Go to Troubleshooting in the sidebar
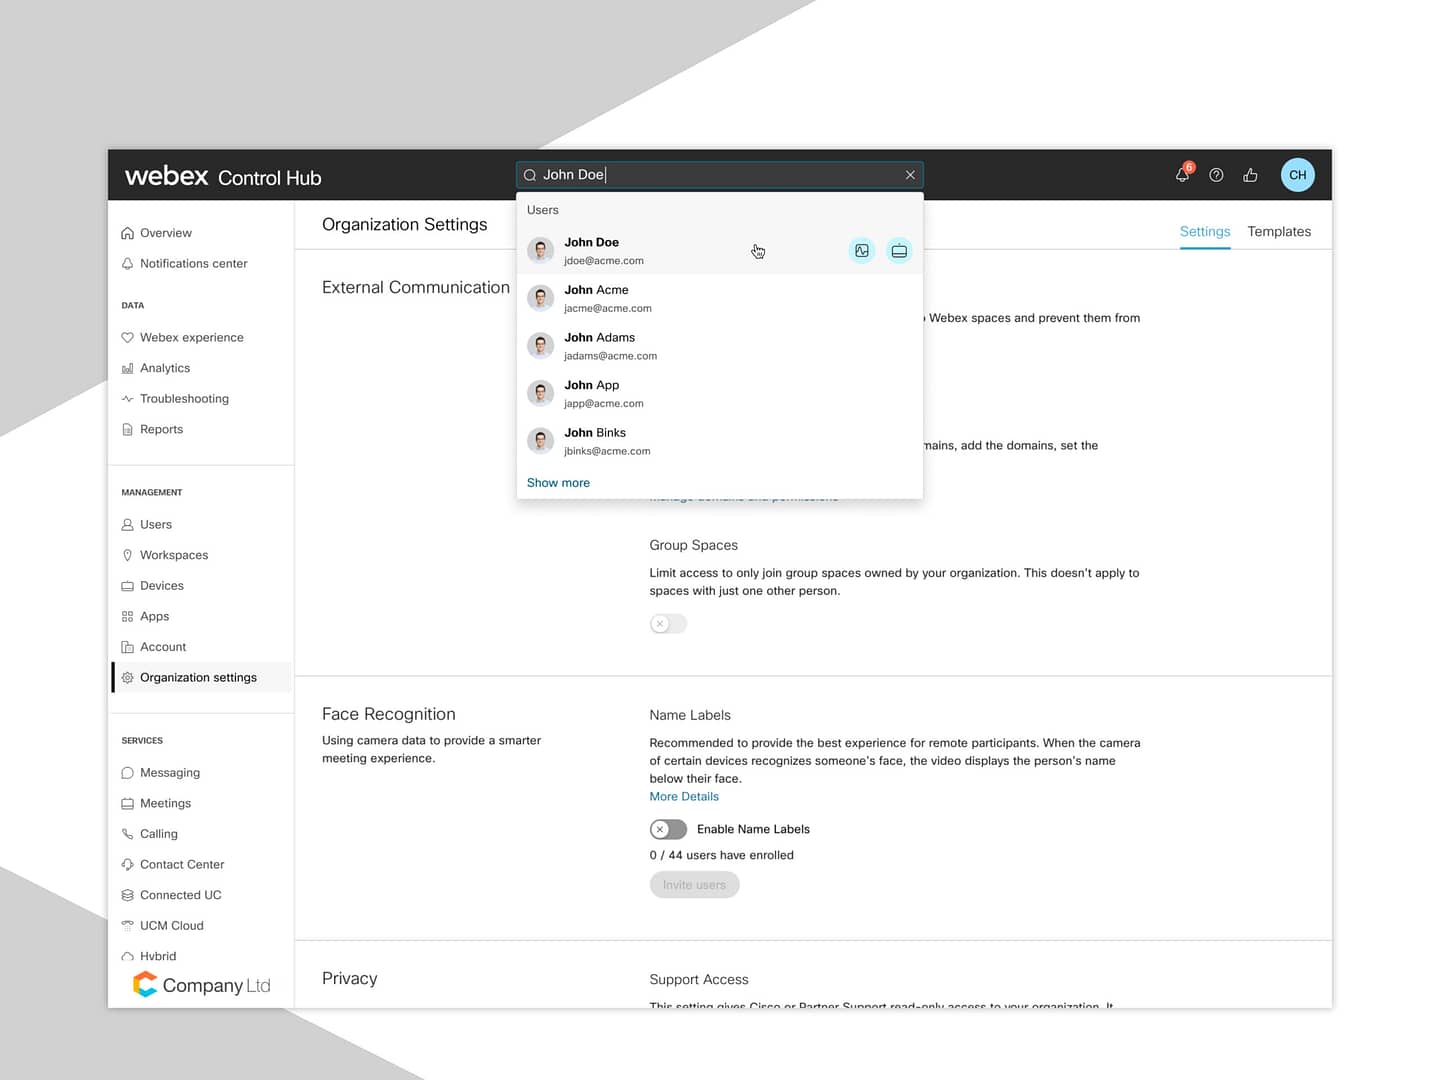The image size is (1440, 1080). pos(184,399)
